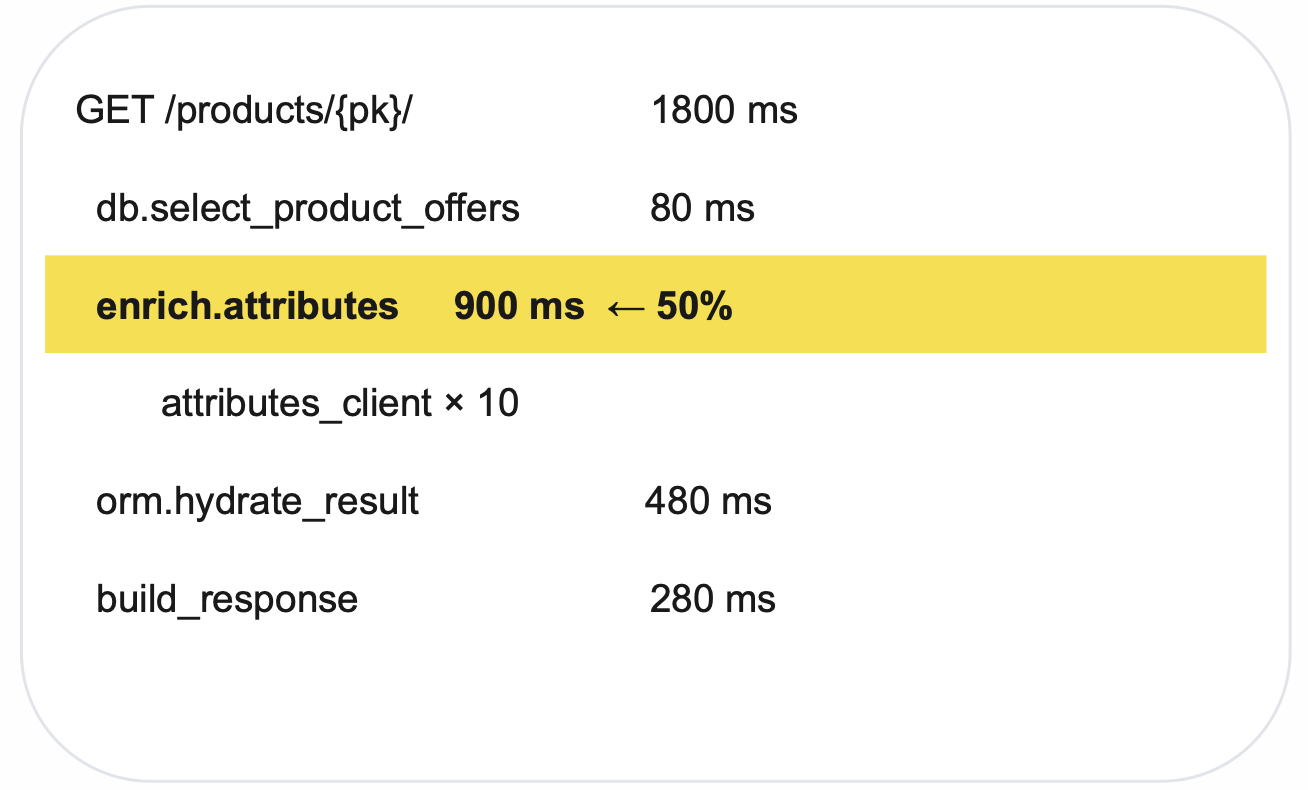Expand the attributes_client × 10 child span
This screenshot has height=790, width=1308.
(340, 404)
